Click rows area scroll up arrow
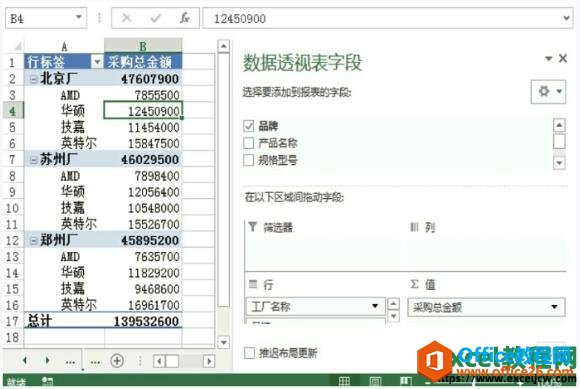Image resolution: width=580 pixels, height=389 pixels. click(393, 304)
